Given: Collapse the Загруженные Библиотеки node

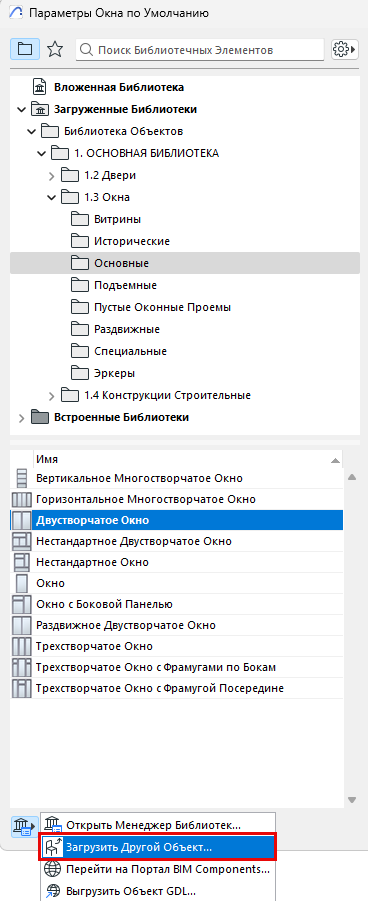Looking at the screenshot, I should 22,109.
